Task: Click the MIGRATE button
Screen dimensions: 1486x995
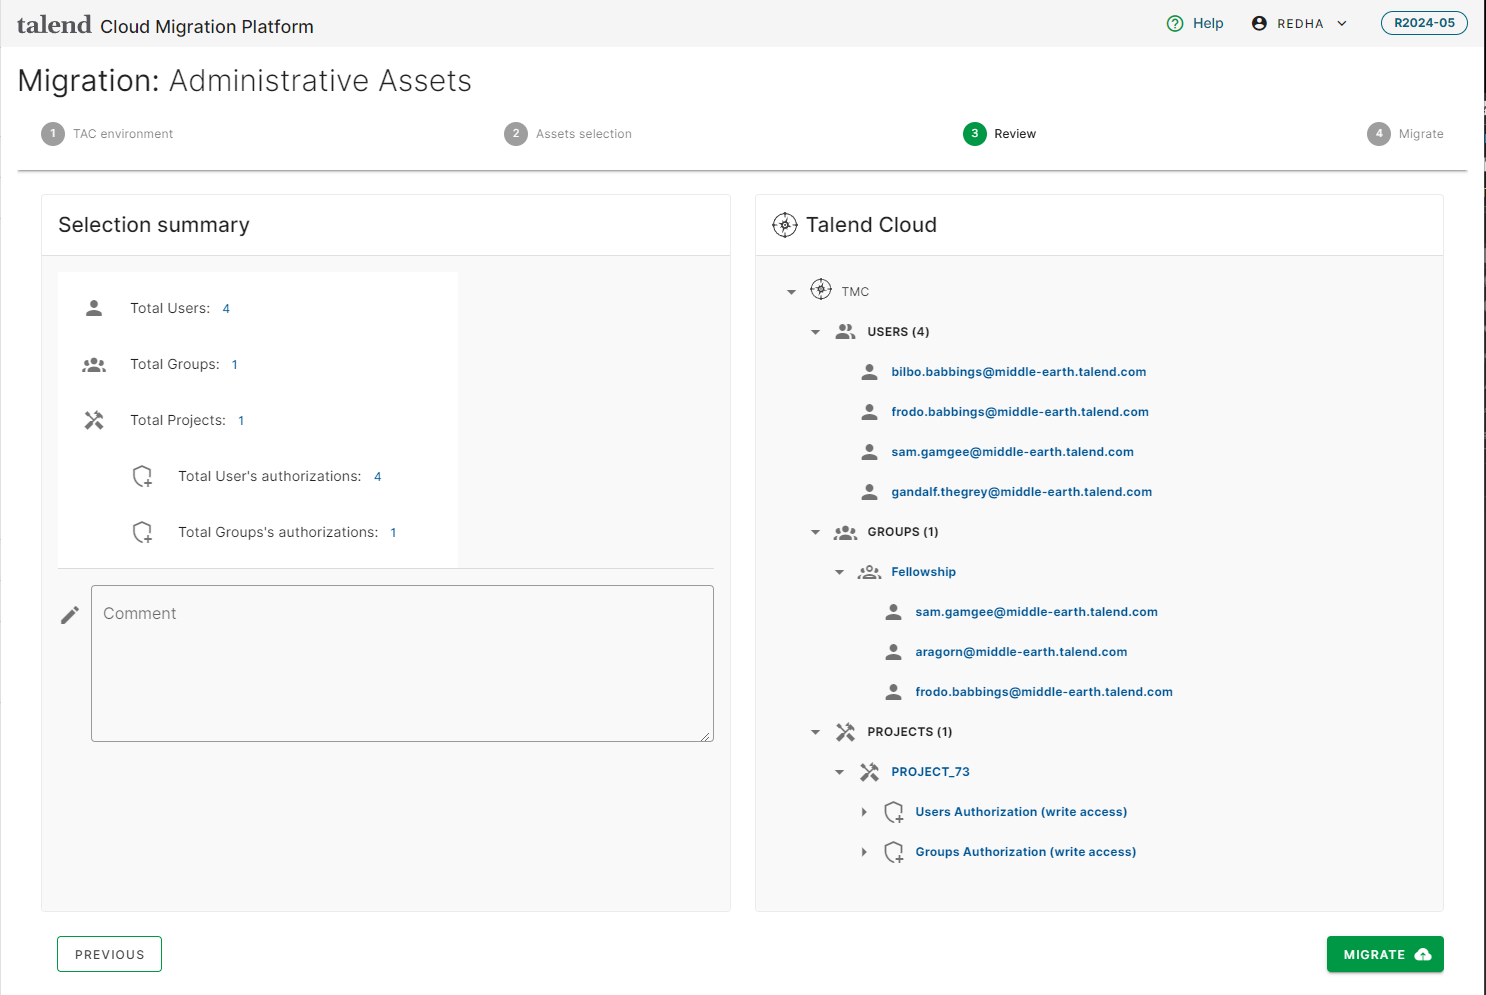Action: pyautogui.click(x=1385, y=954)
